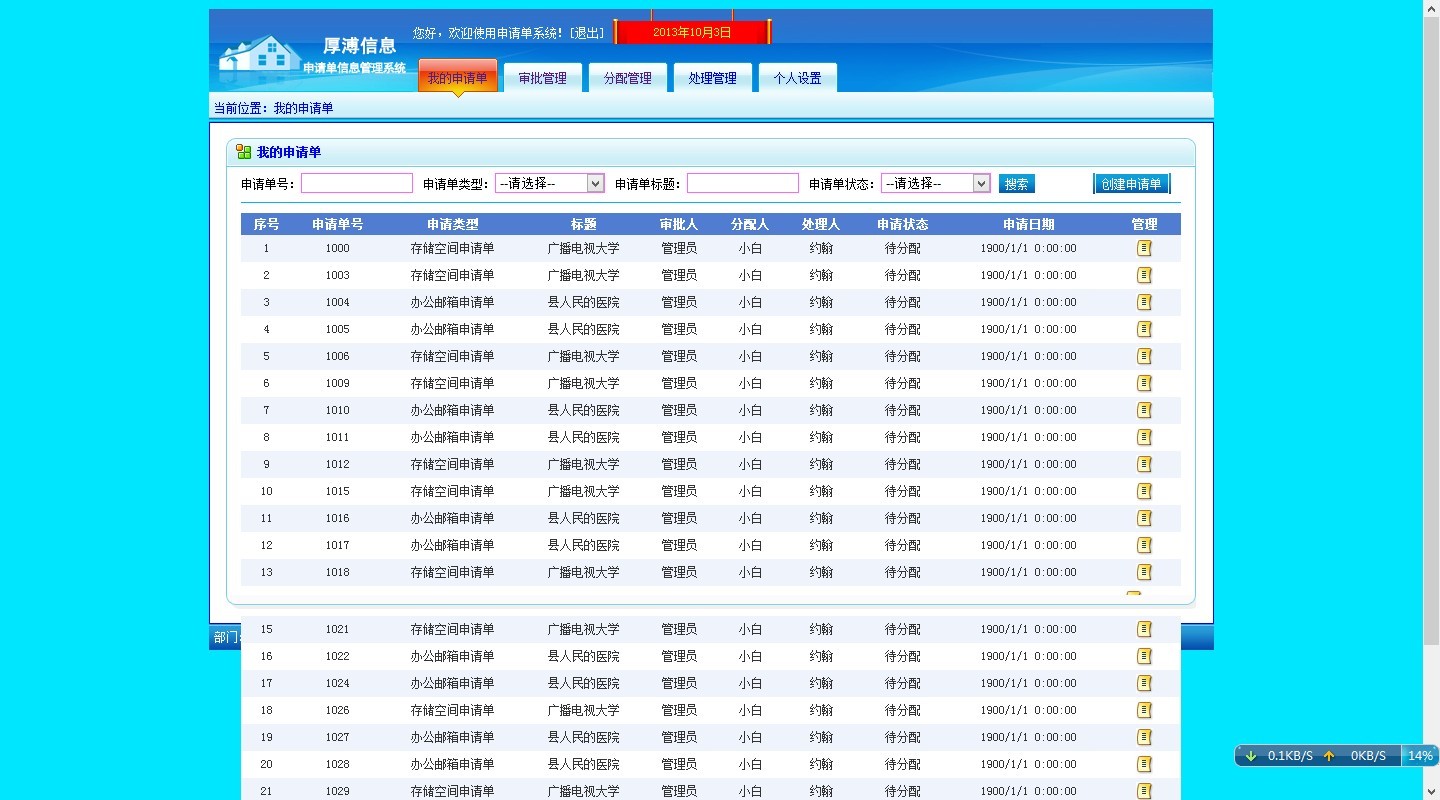The height and width of the screenshot is (800, 1440).
Task: Open the document manage icon for row 1021
Action: 1144,629
